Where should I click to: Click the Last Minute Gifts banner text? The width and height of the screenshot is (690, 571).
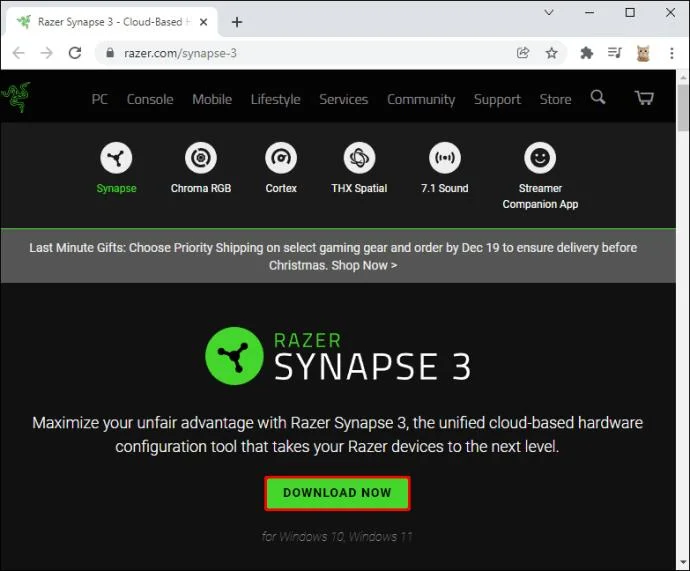[x=333, y=256]
